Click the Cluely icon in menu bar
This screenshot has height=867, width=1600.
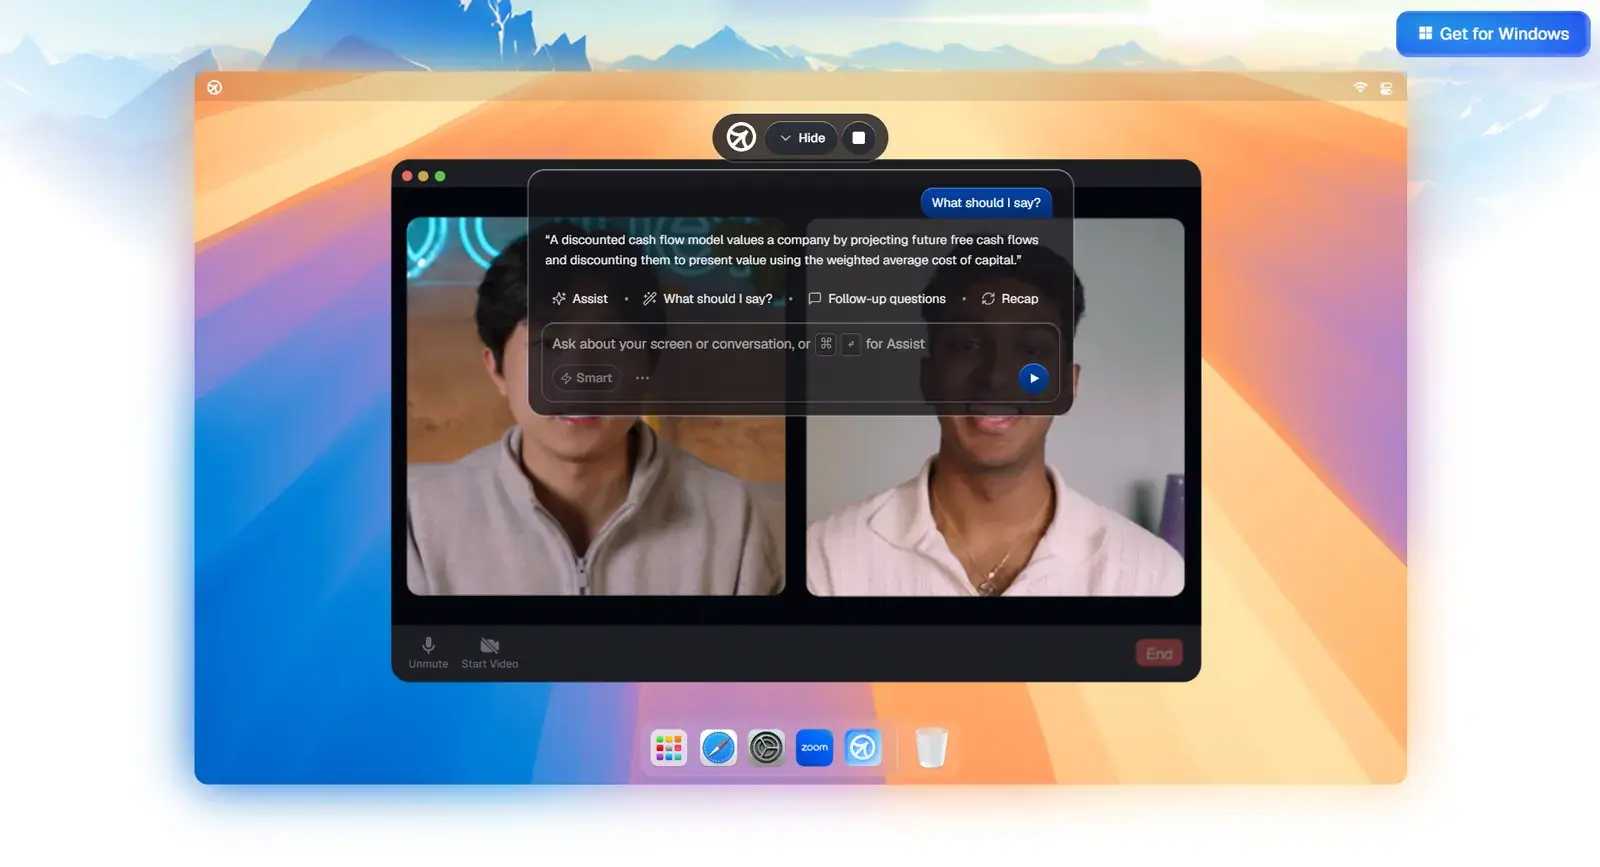[x=214, y=88]
